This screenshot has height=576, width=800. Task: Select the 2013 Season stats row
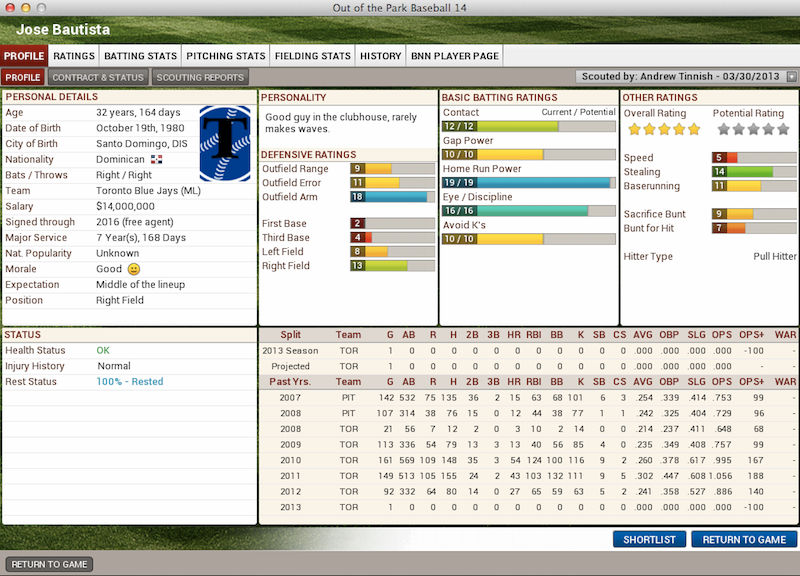click(x=528, y=350)
